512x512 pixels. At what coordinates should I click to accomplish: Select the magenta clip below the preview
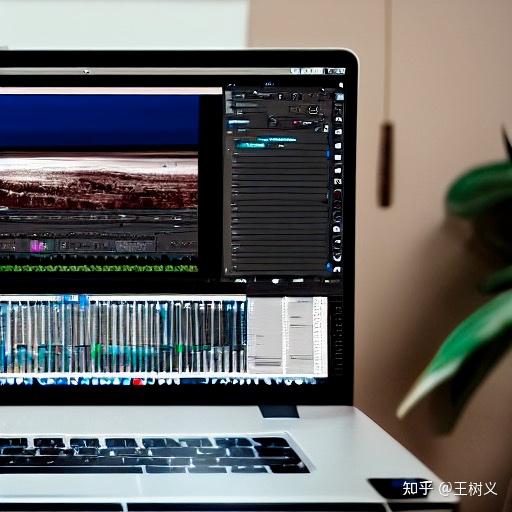click(38, 246)
